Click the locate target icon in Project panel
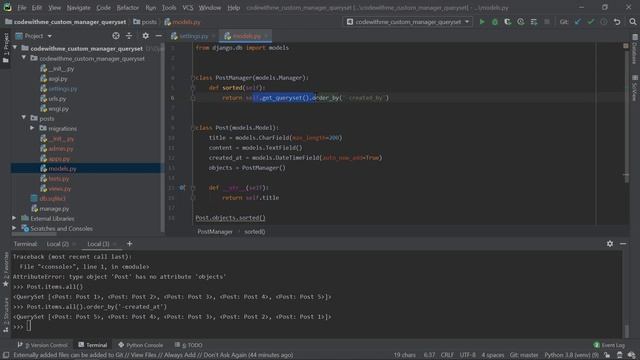Screen dimensions: 640x360 (x=116, y=36)
